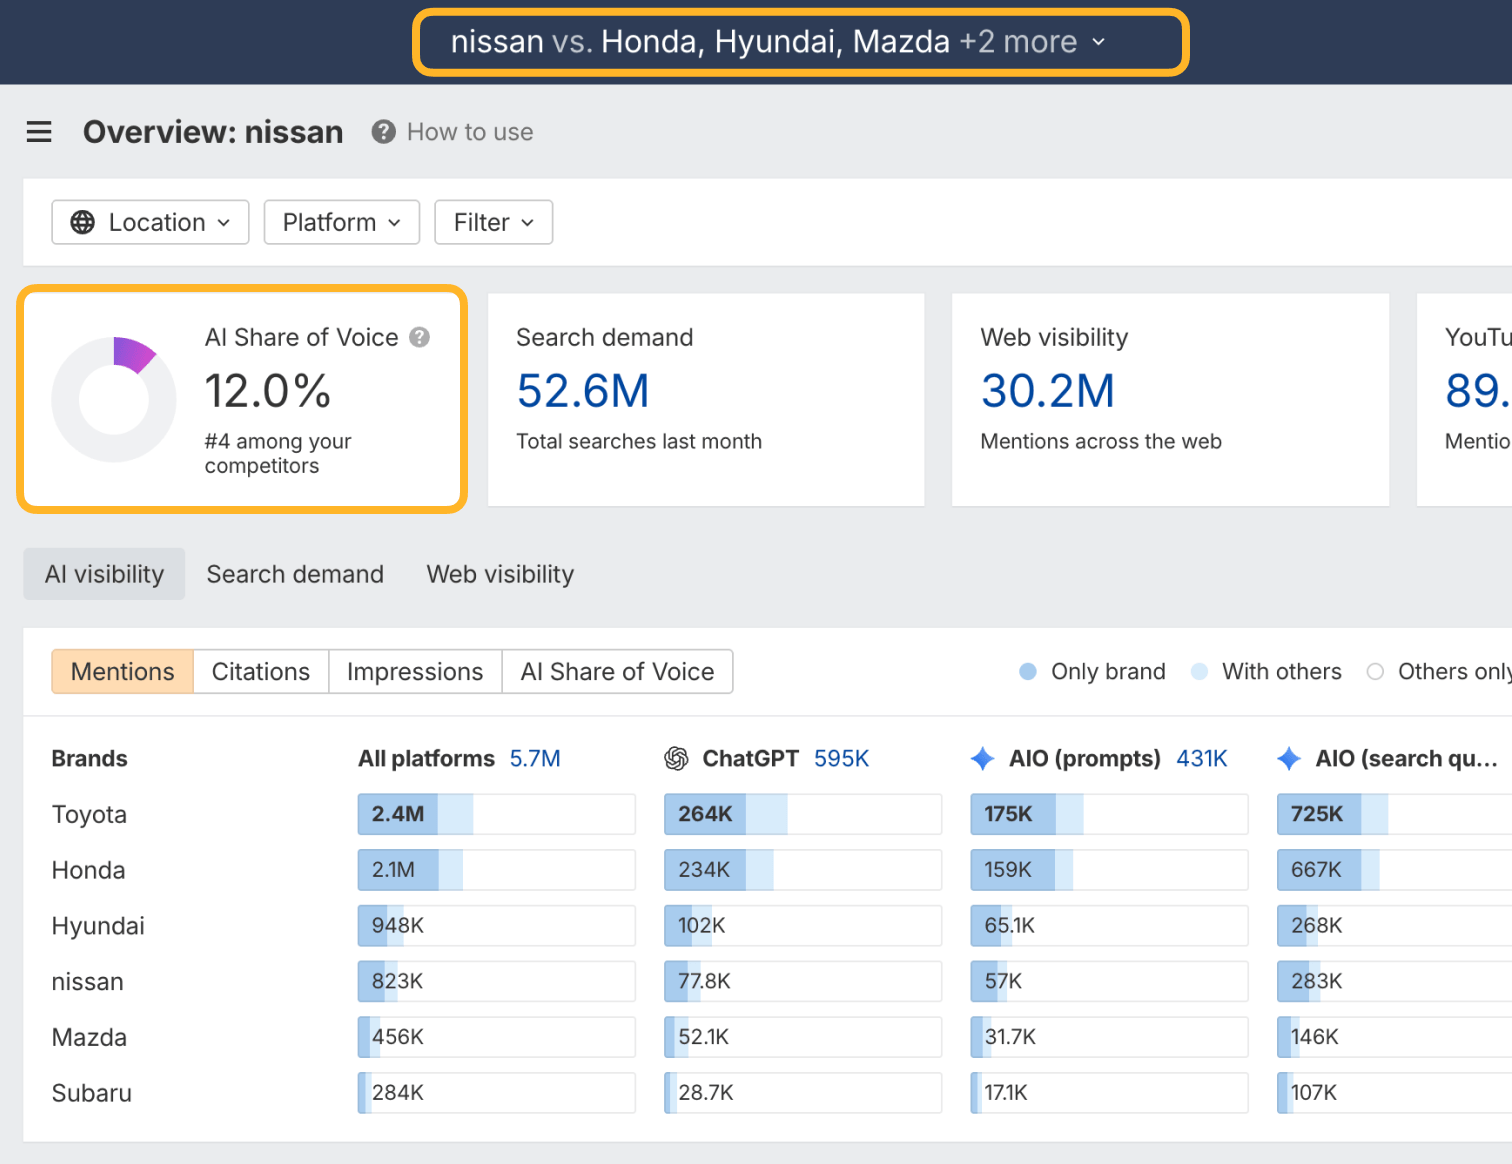Open the Platform dropdown
The height and width of the screenshot is (1164, 1512).
click(342, 222)
